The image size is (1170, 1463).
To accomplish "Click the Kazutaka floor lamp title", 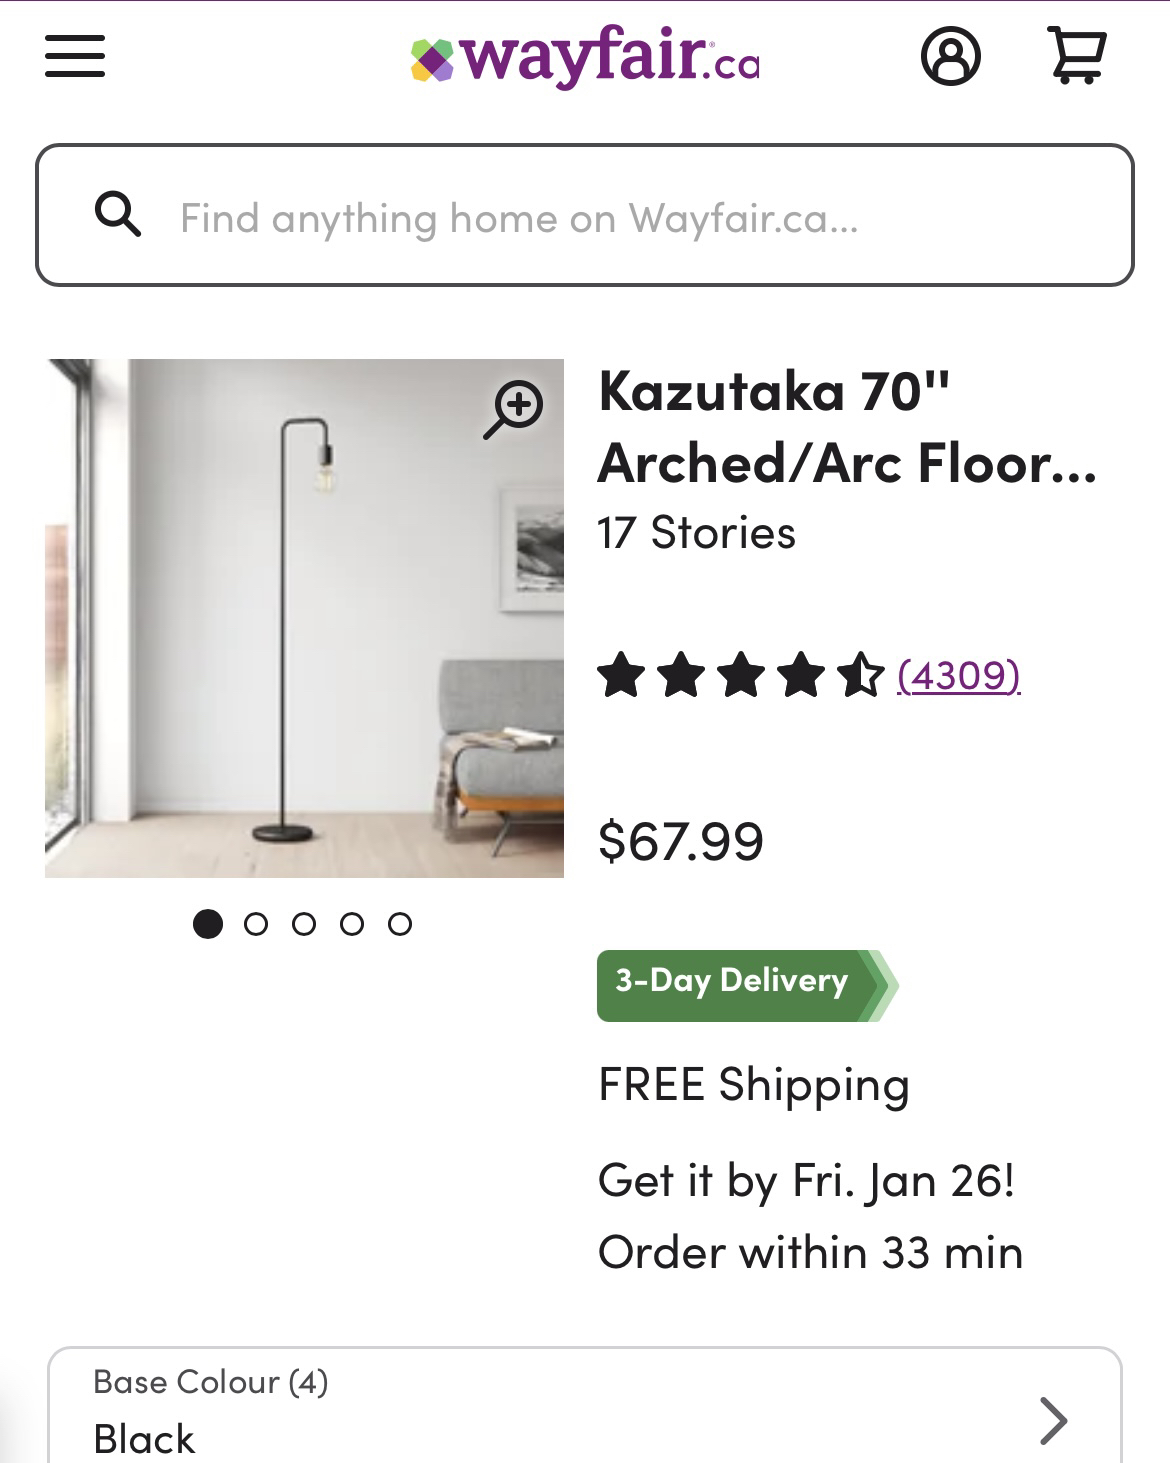I will (847, 427).
